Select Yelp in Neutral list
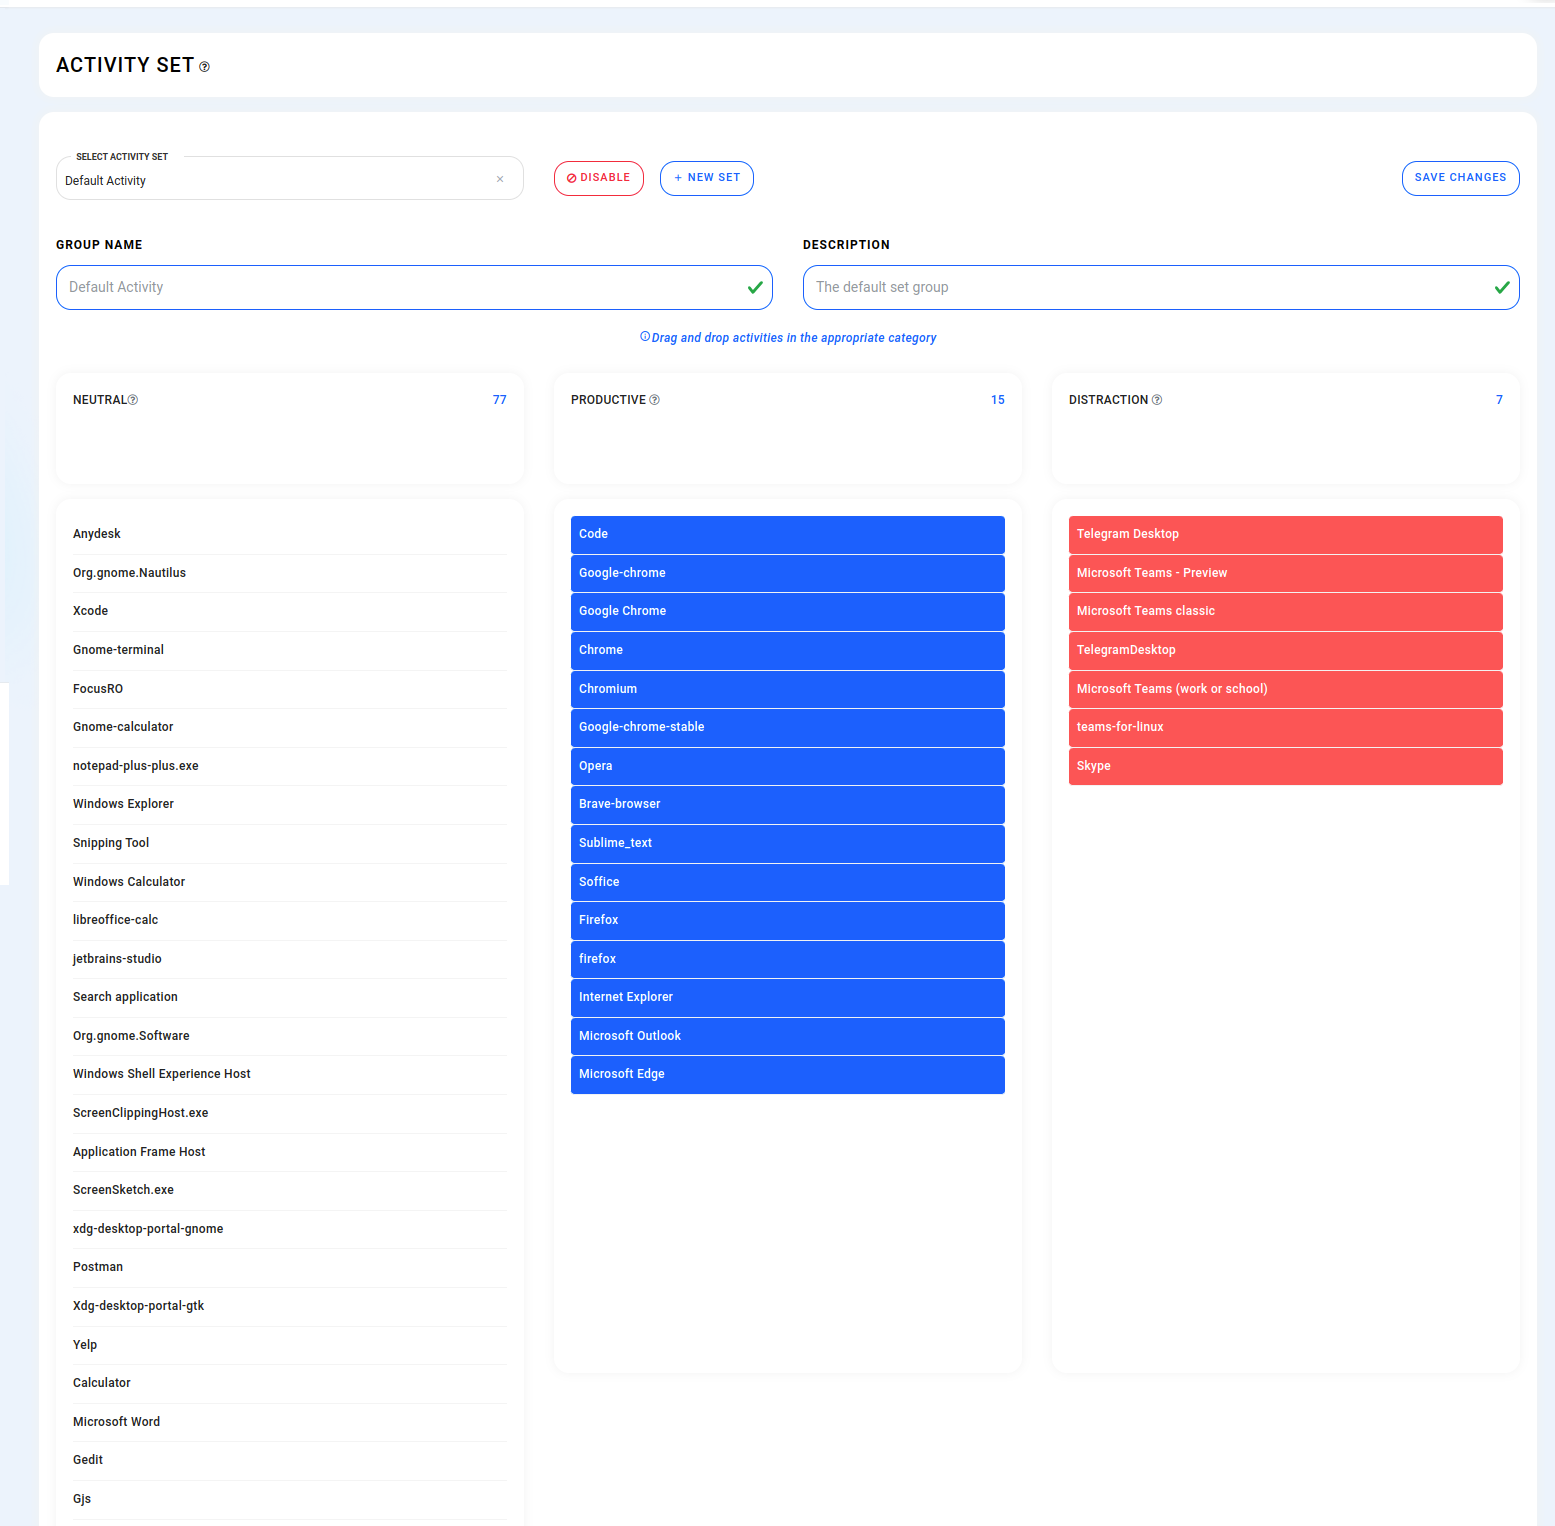 290,1345
